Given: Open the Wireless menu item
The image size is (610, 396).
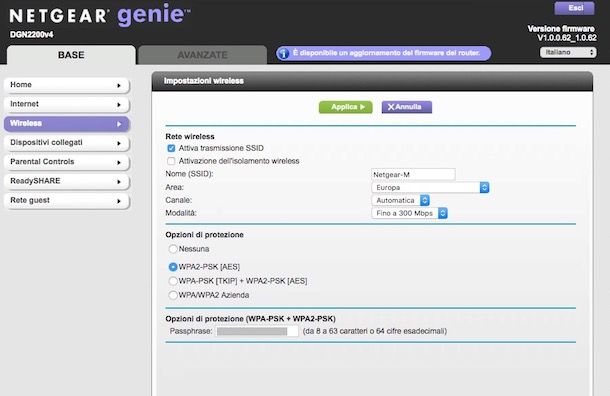Looking at the screenshot, I should pyautogui.click(x=67, y=124).
